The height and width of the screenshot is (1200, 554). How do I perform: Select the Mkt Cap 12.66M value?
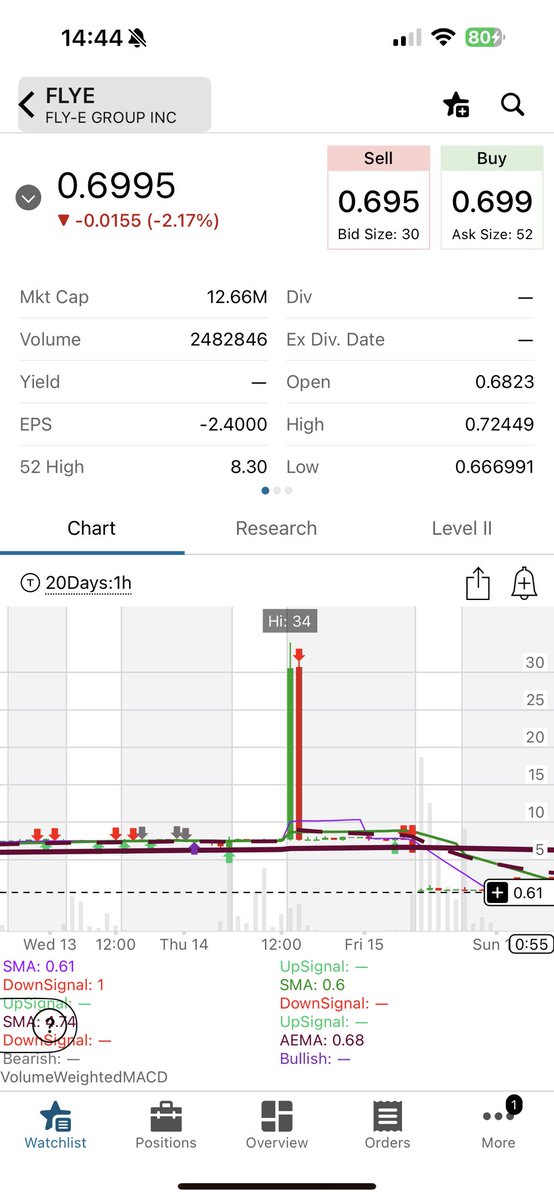pos(237,297)
